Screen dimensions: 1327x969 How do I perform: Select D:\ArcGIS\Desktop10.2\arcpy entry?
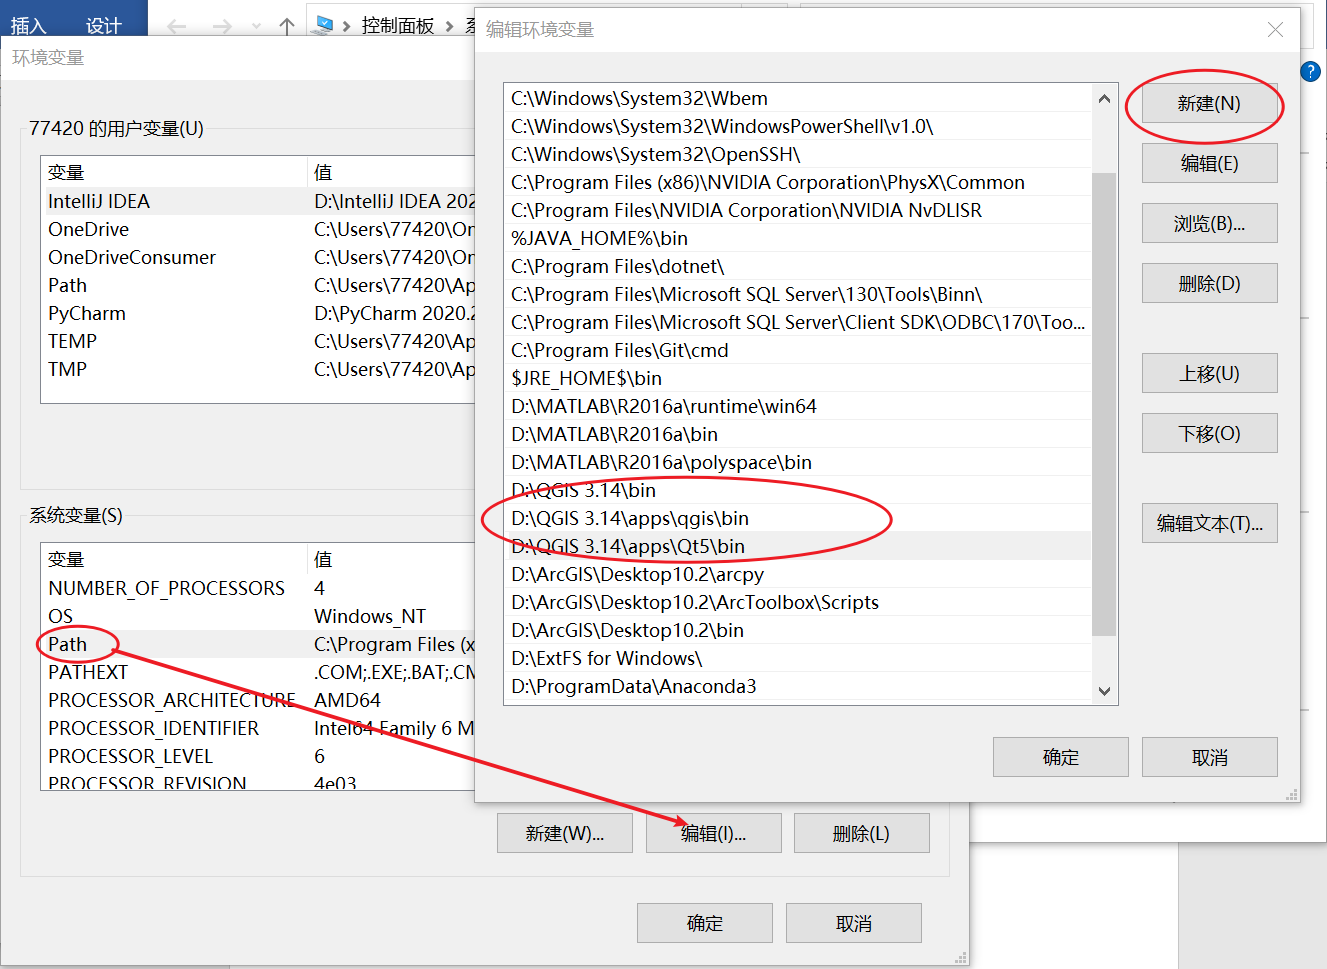(x=798, y=574)
